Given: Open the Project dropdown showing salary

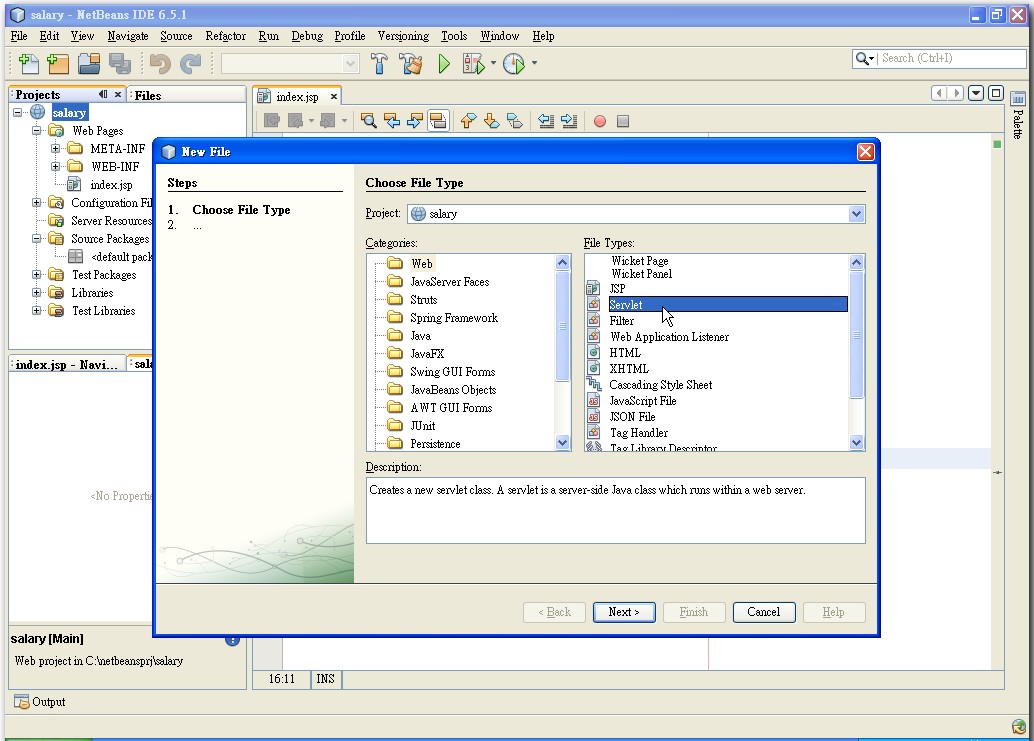Looking at the screenshot, I should [x=855, y=213].
